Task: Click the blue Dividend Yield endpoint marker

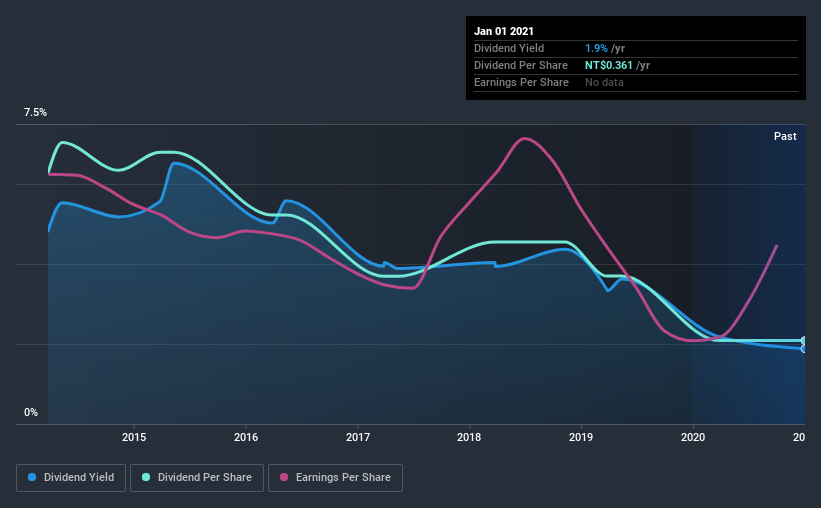Action: tap(804, 349)
